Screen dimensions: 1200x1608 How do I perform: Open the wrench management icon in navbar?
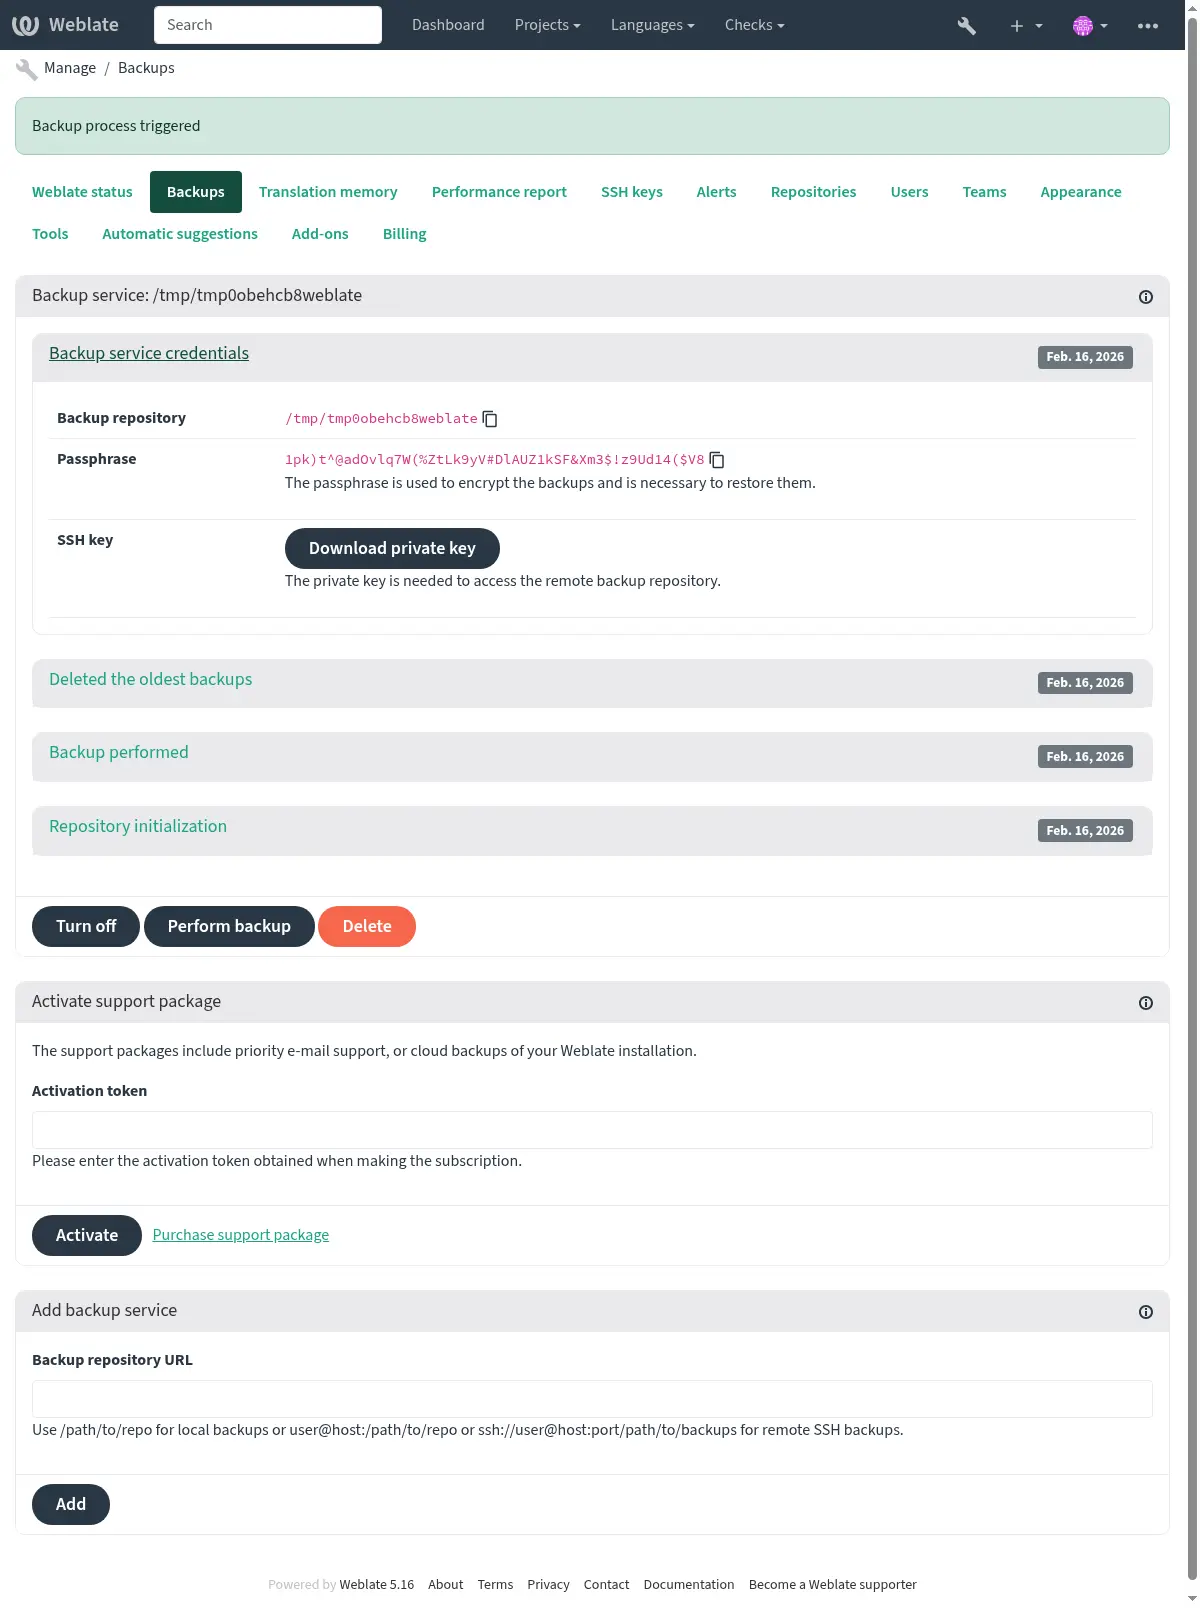click(x=966, y=25)
